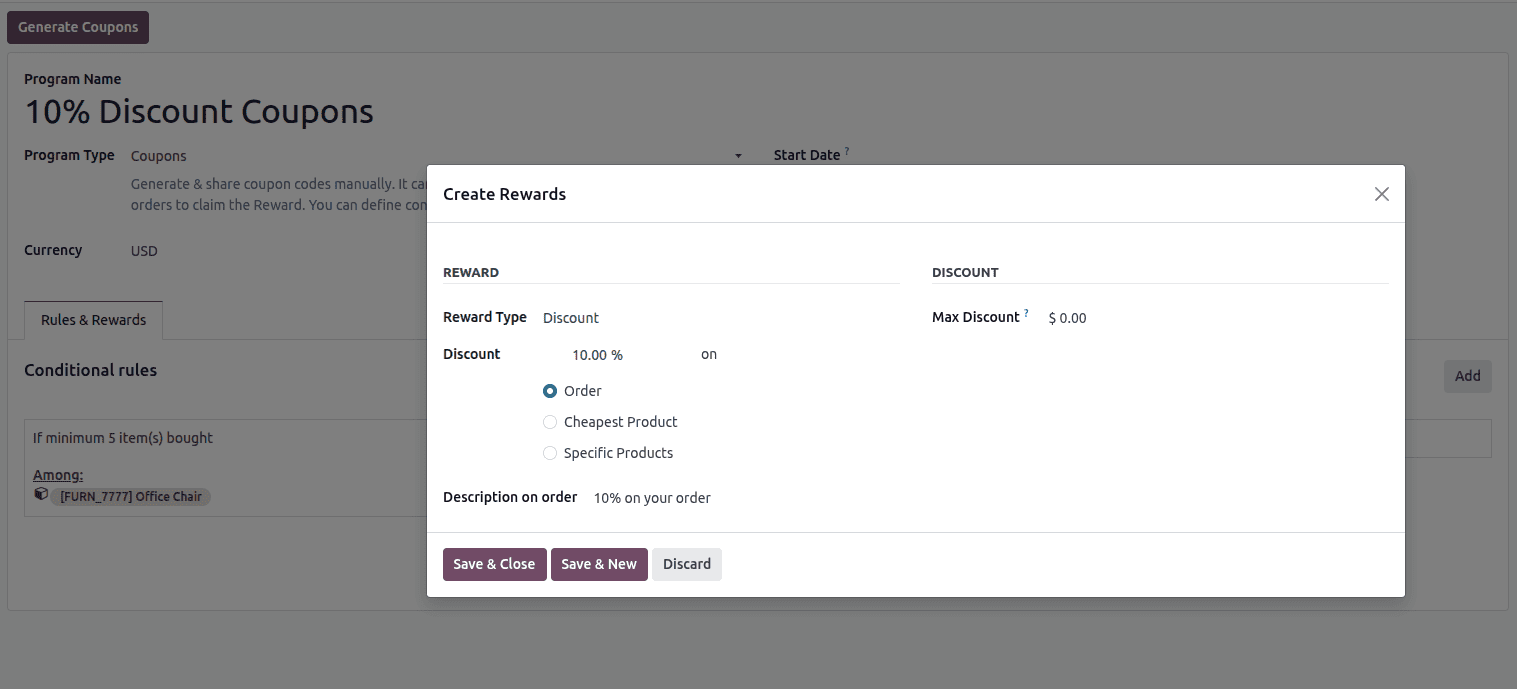Viewport: 1517px width, 689px height.
Task: Click Save & Close to save the reward
Action: [x=494, y=564]
